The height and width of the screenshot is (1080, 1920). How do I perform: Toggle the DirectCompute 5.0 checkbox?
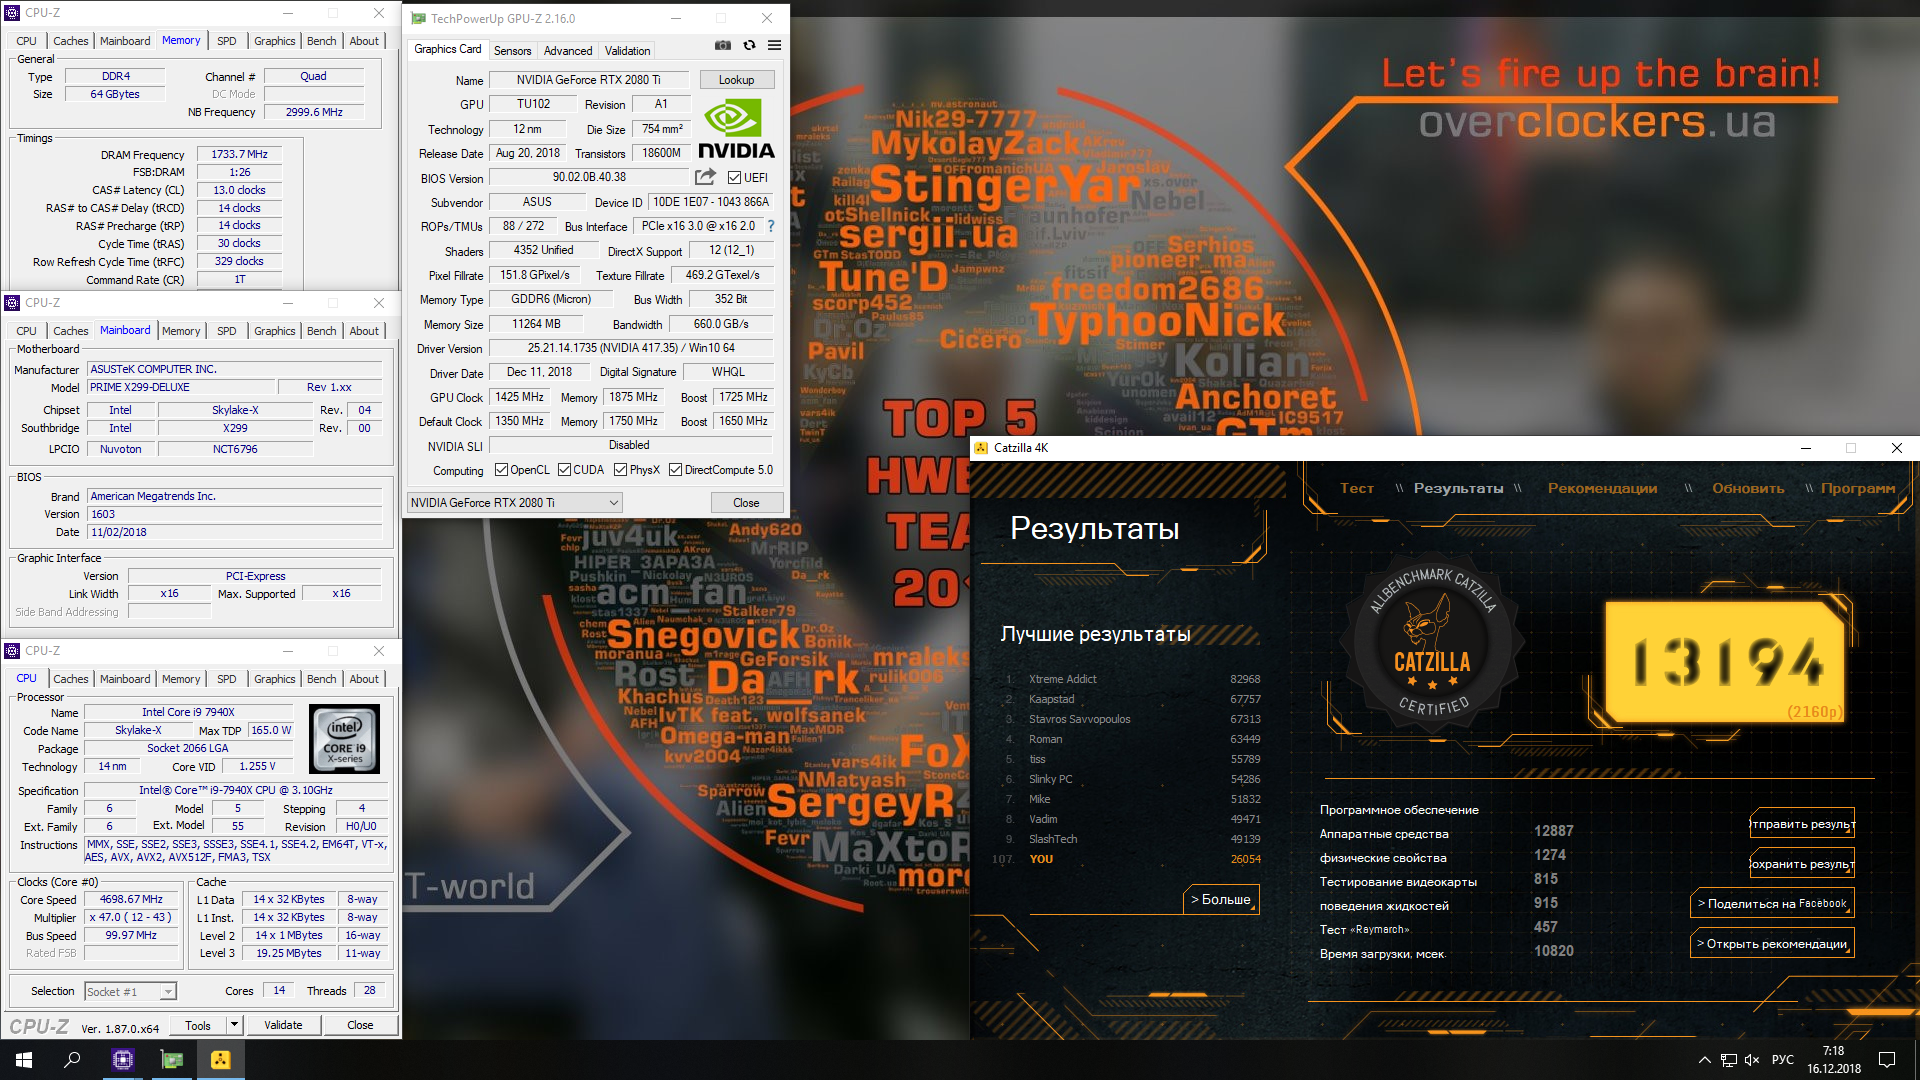[675, 470]
